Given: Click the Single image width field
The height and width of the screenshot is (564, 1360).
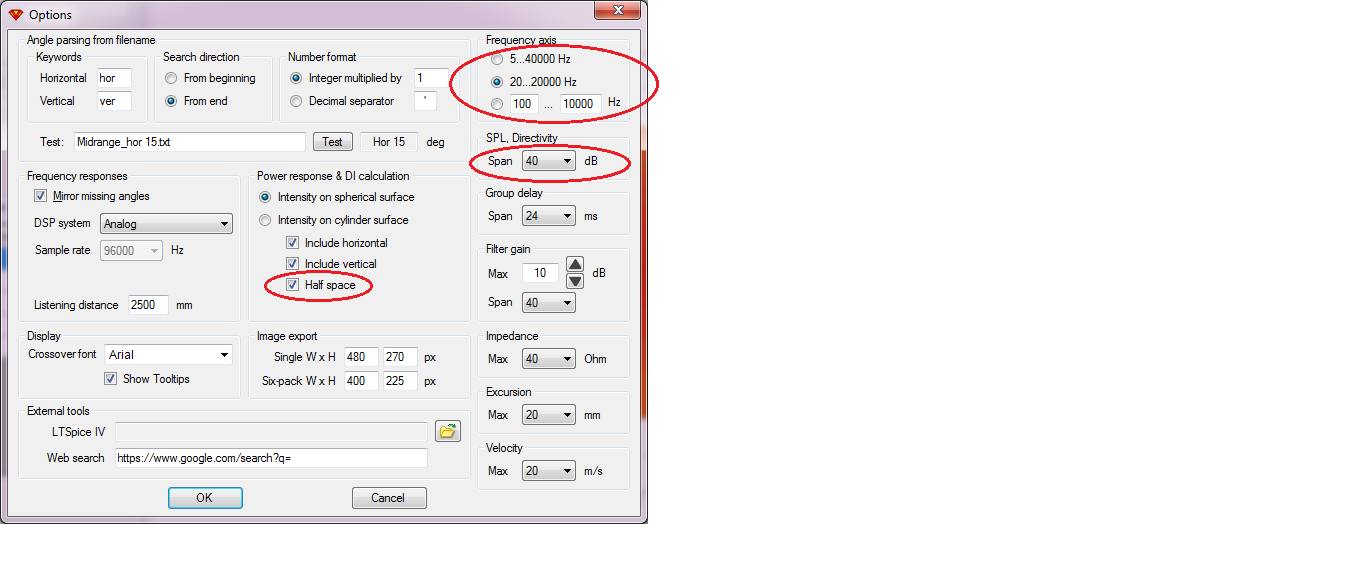Looking at the screenshot, I should (361, 357).
